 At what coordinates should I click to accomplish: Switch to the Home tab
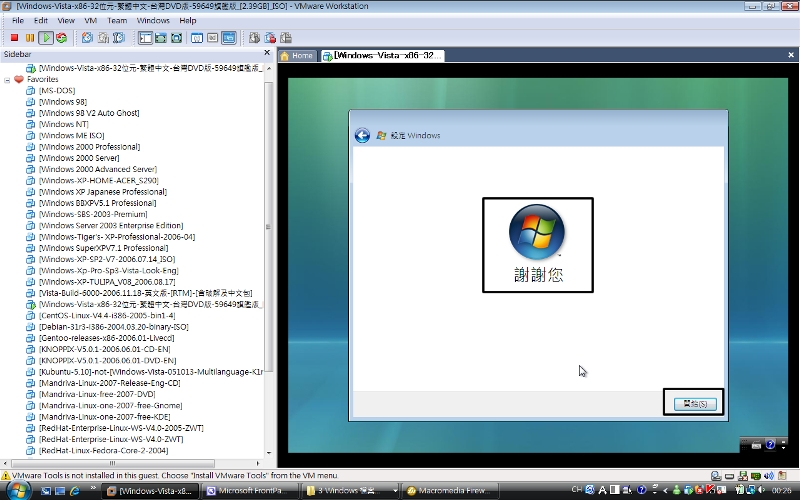tap(297, 56)
